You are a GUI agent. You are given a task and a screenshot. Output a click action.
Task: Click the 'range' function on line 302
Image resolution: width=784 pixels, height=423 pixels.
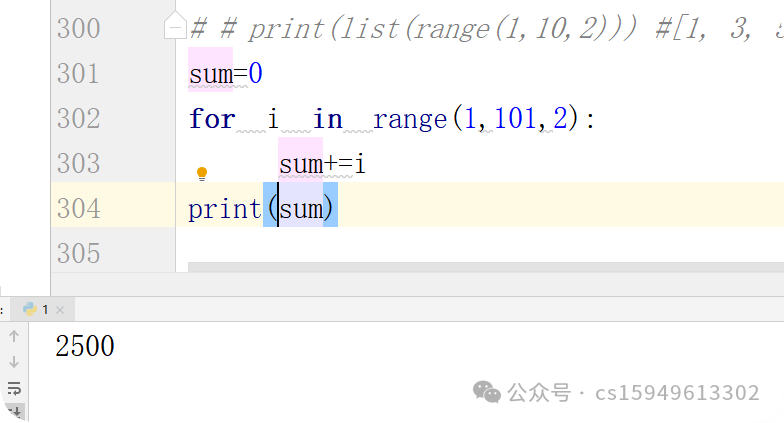(410, 119)
